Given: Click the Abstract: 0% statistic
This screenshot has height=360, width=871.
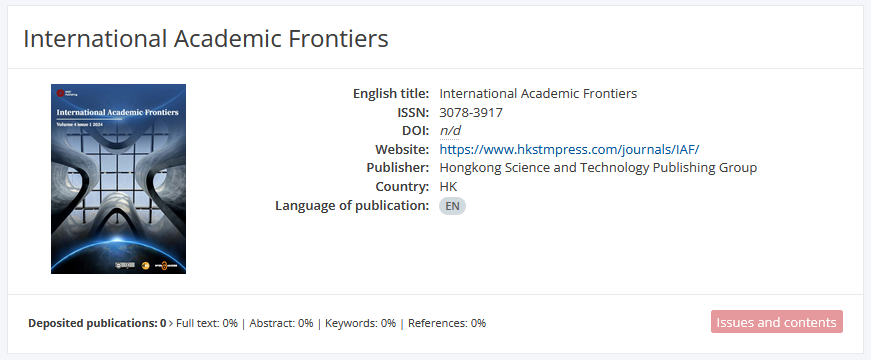Looking at the screenshot, I should pos(281,323).
